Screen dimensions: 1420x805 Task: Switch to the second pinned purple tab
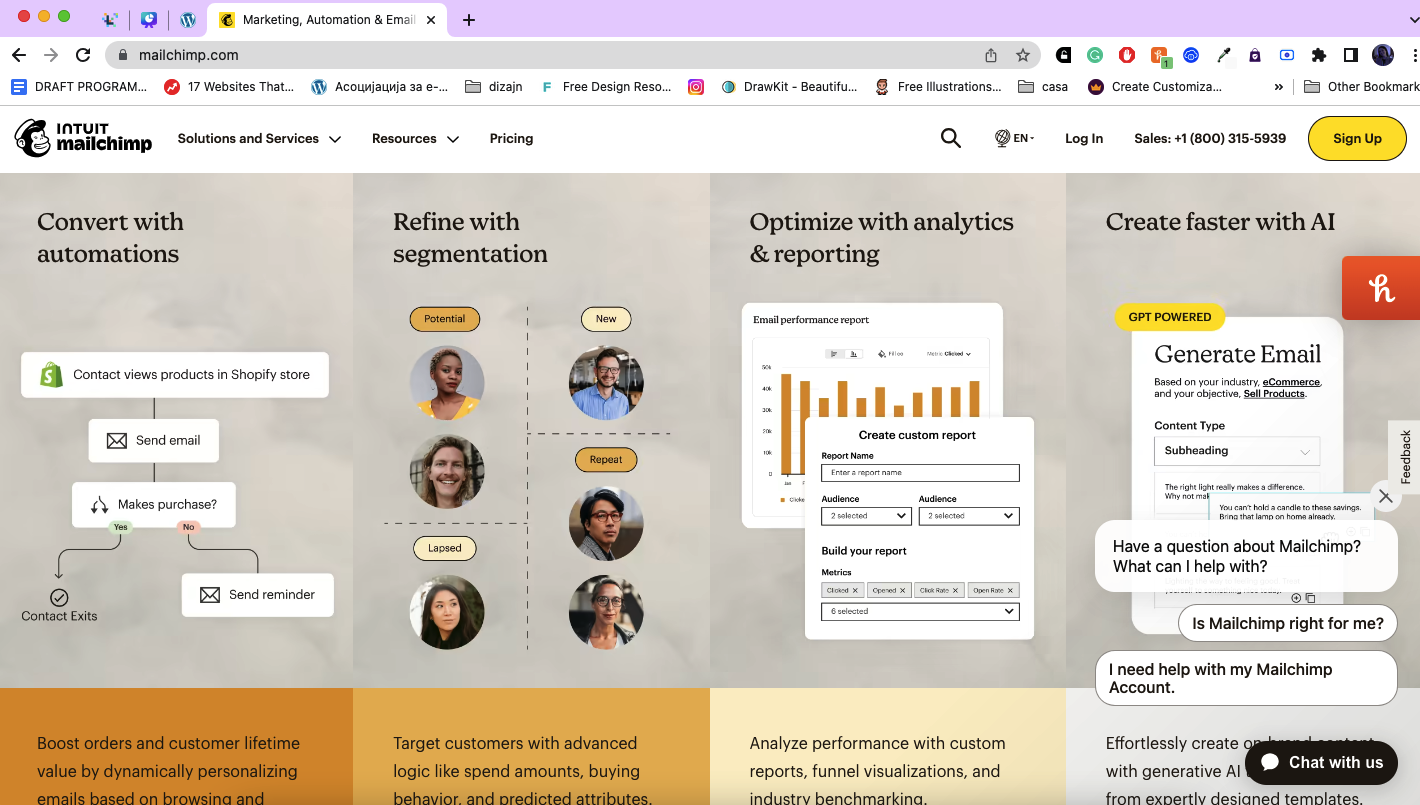pos(149,19)
